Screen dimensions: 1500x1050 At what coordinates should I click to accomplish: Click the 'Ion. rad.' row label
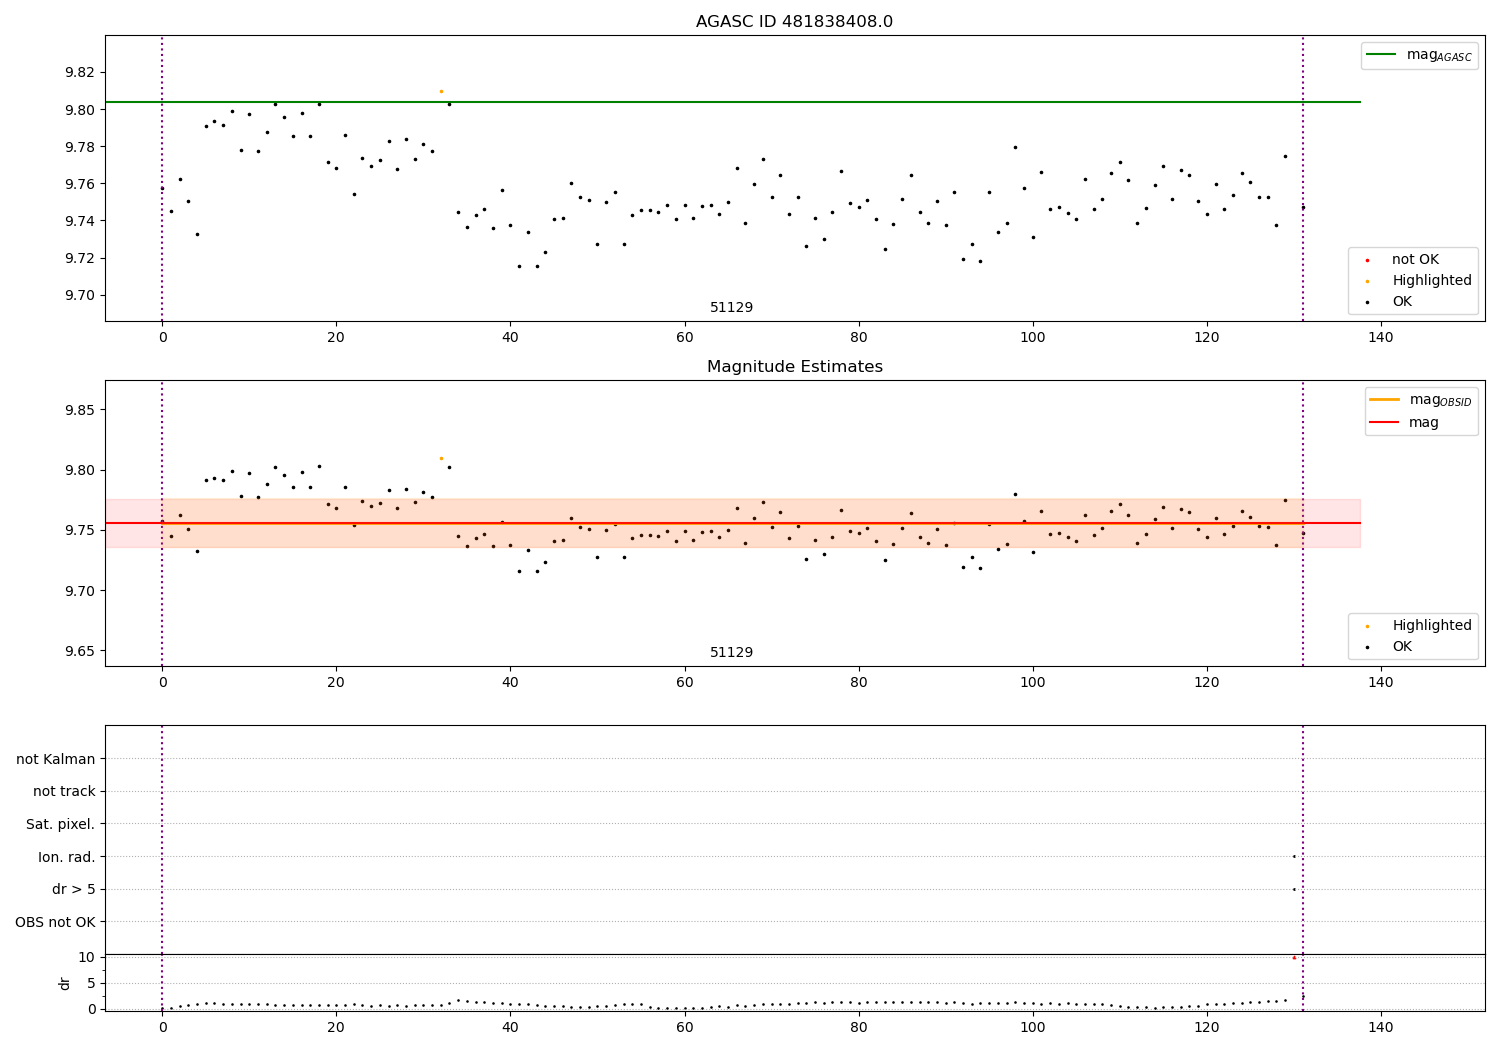(67, 857)
